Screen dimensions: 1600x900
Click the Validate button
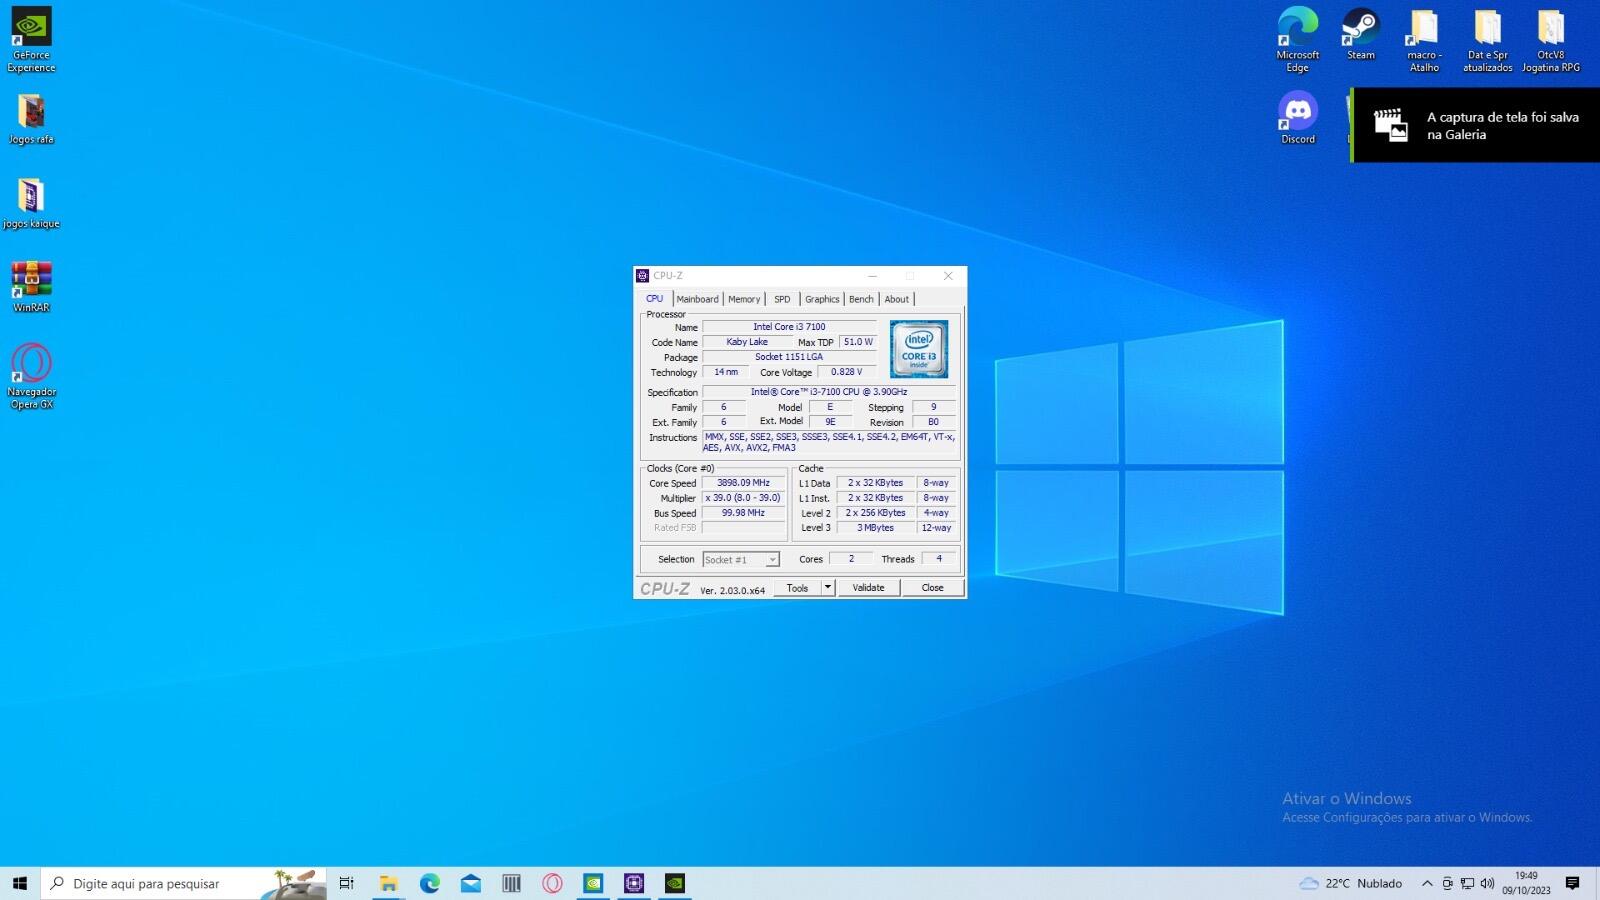(868, 588)
